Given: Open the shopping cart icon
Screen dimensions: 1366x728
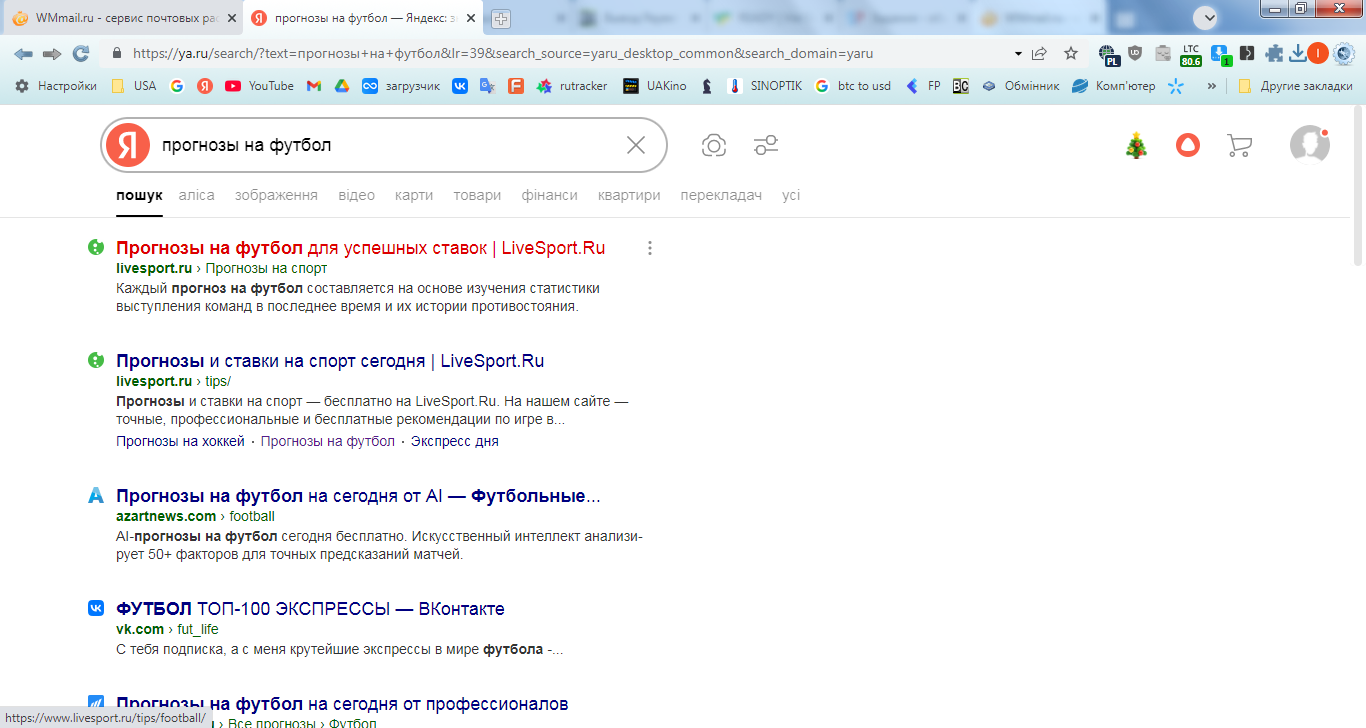Looking at the screenshot, I should click(x=1239, y=146).
